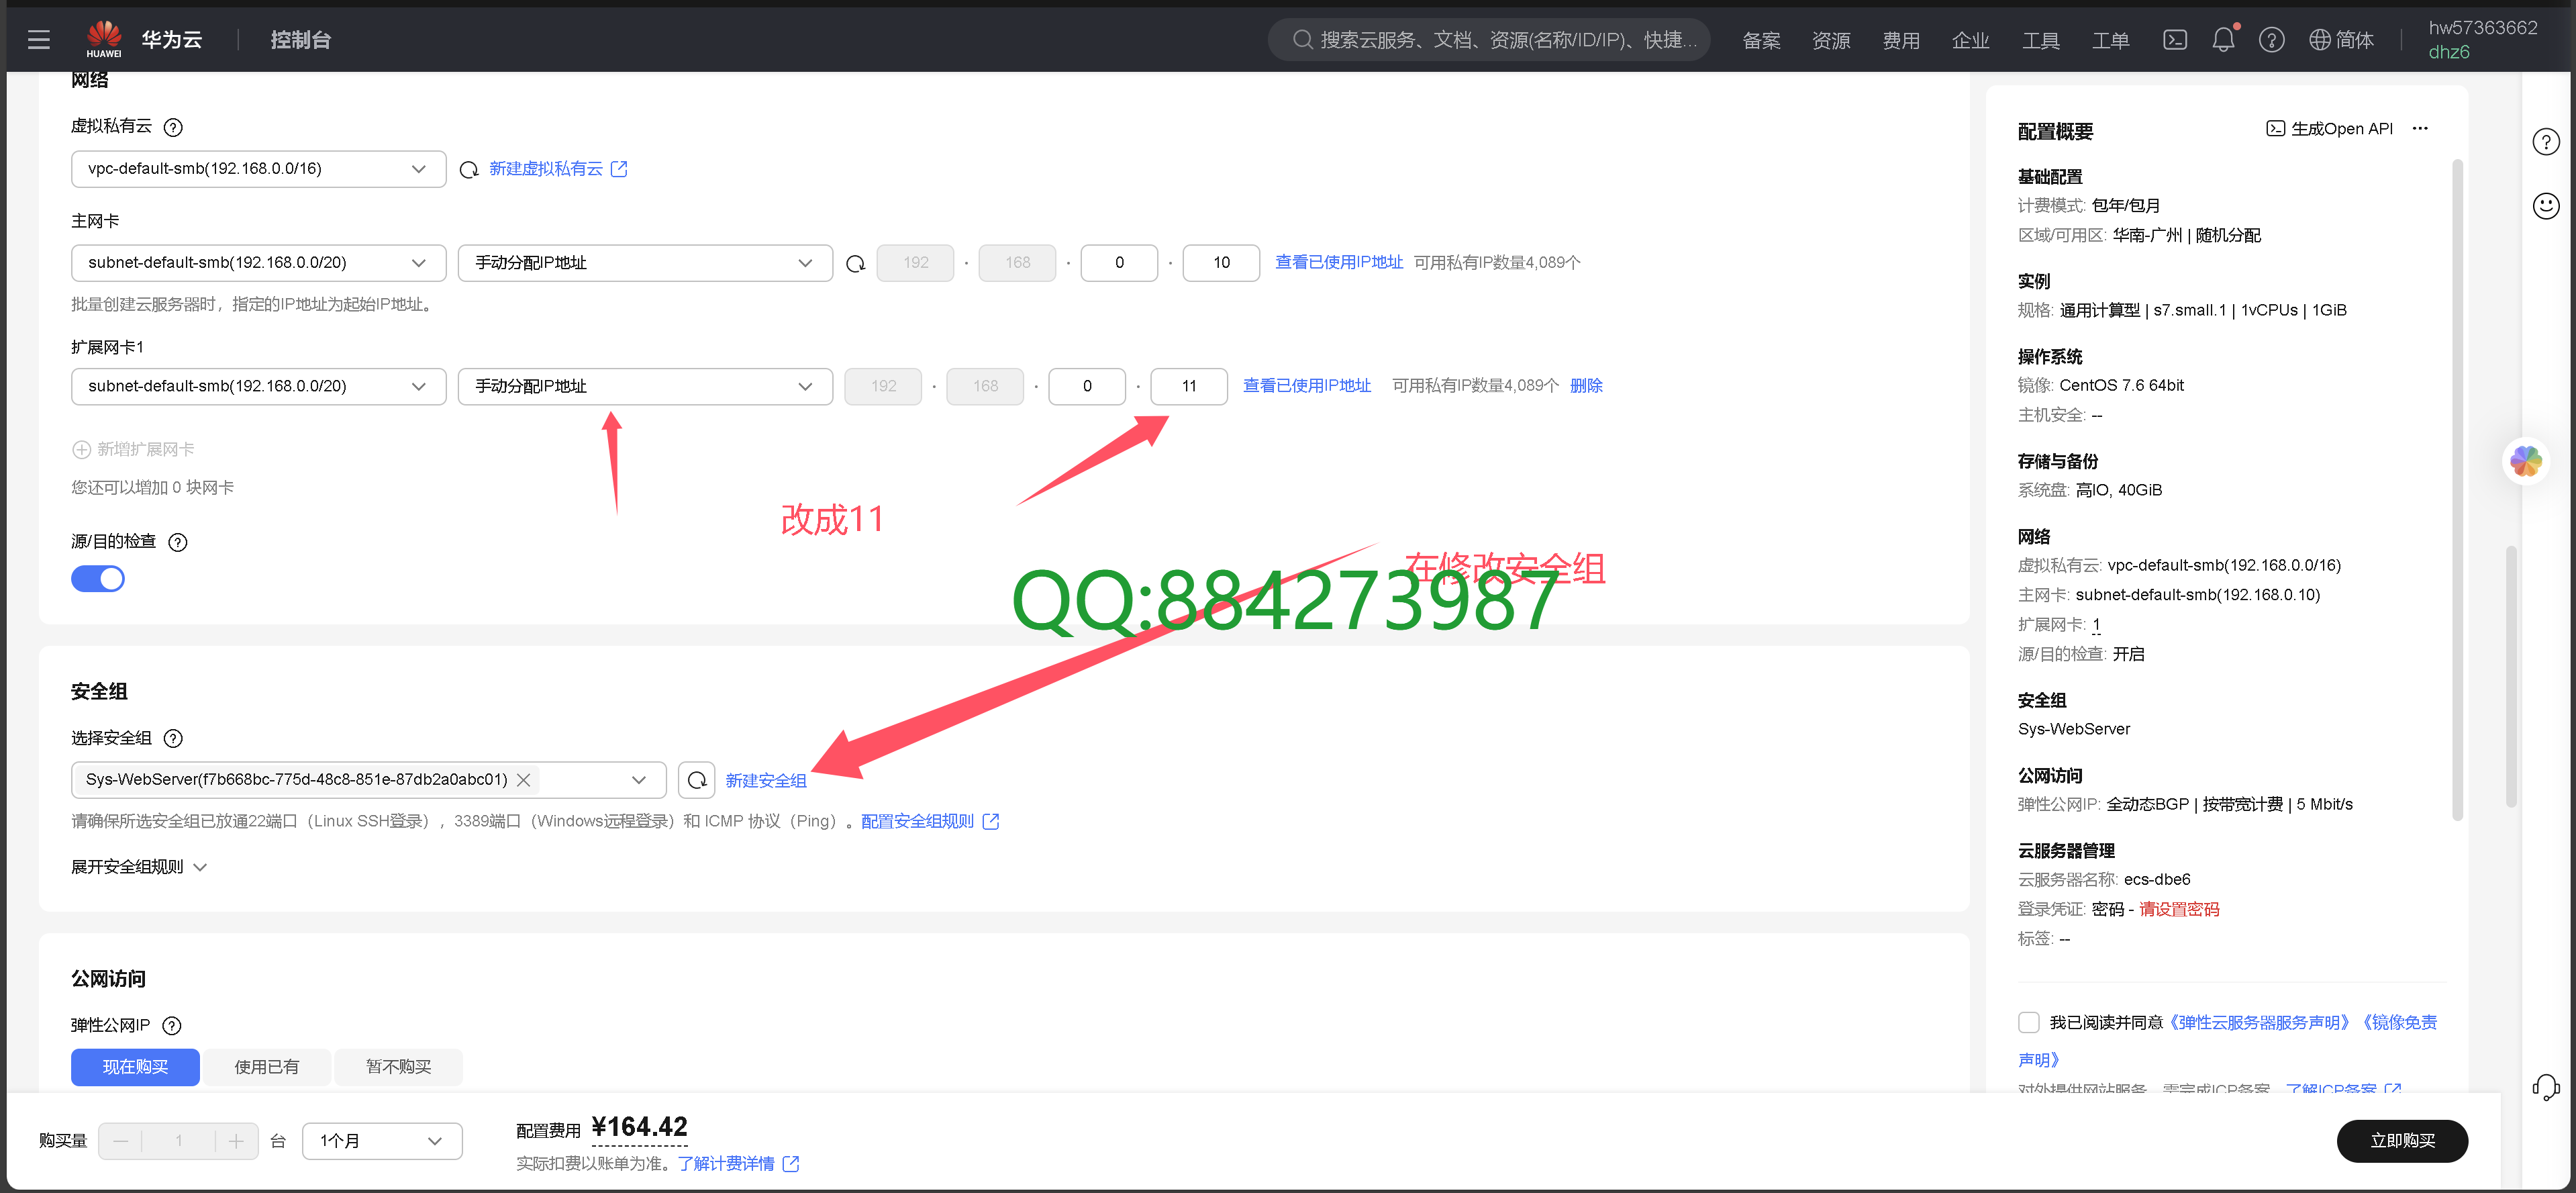Image resolution: width=2576 pixels, height=1193 pixels.
Task: Select 暂不购买 for elastic public IP
Action: (x=398, y=1067)
